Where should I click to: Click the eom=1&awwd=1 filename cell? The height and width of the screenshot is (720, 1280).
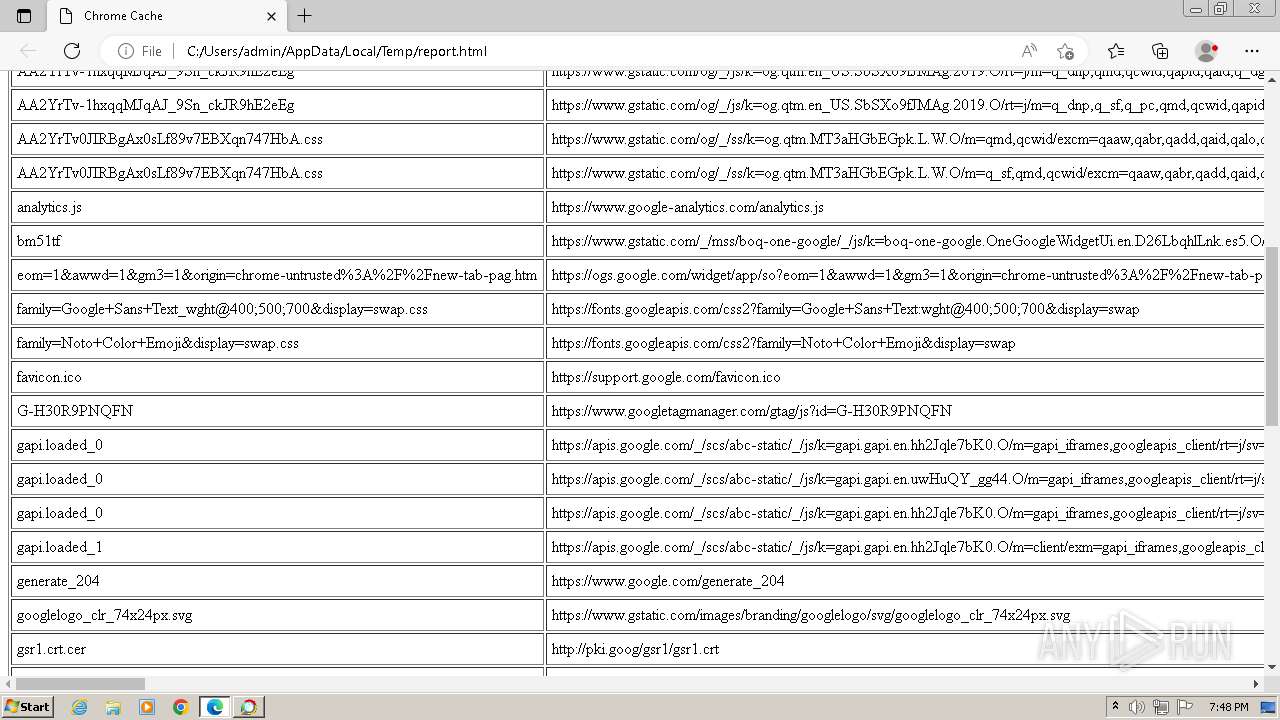[x=277, y=275]
